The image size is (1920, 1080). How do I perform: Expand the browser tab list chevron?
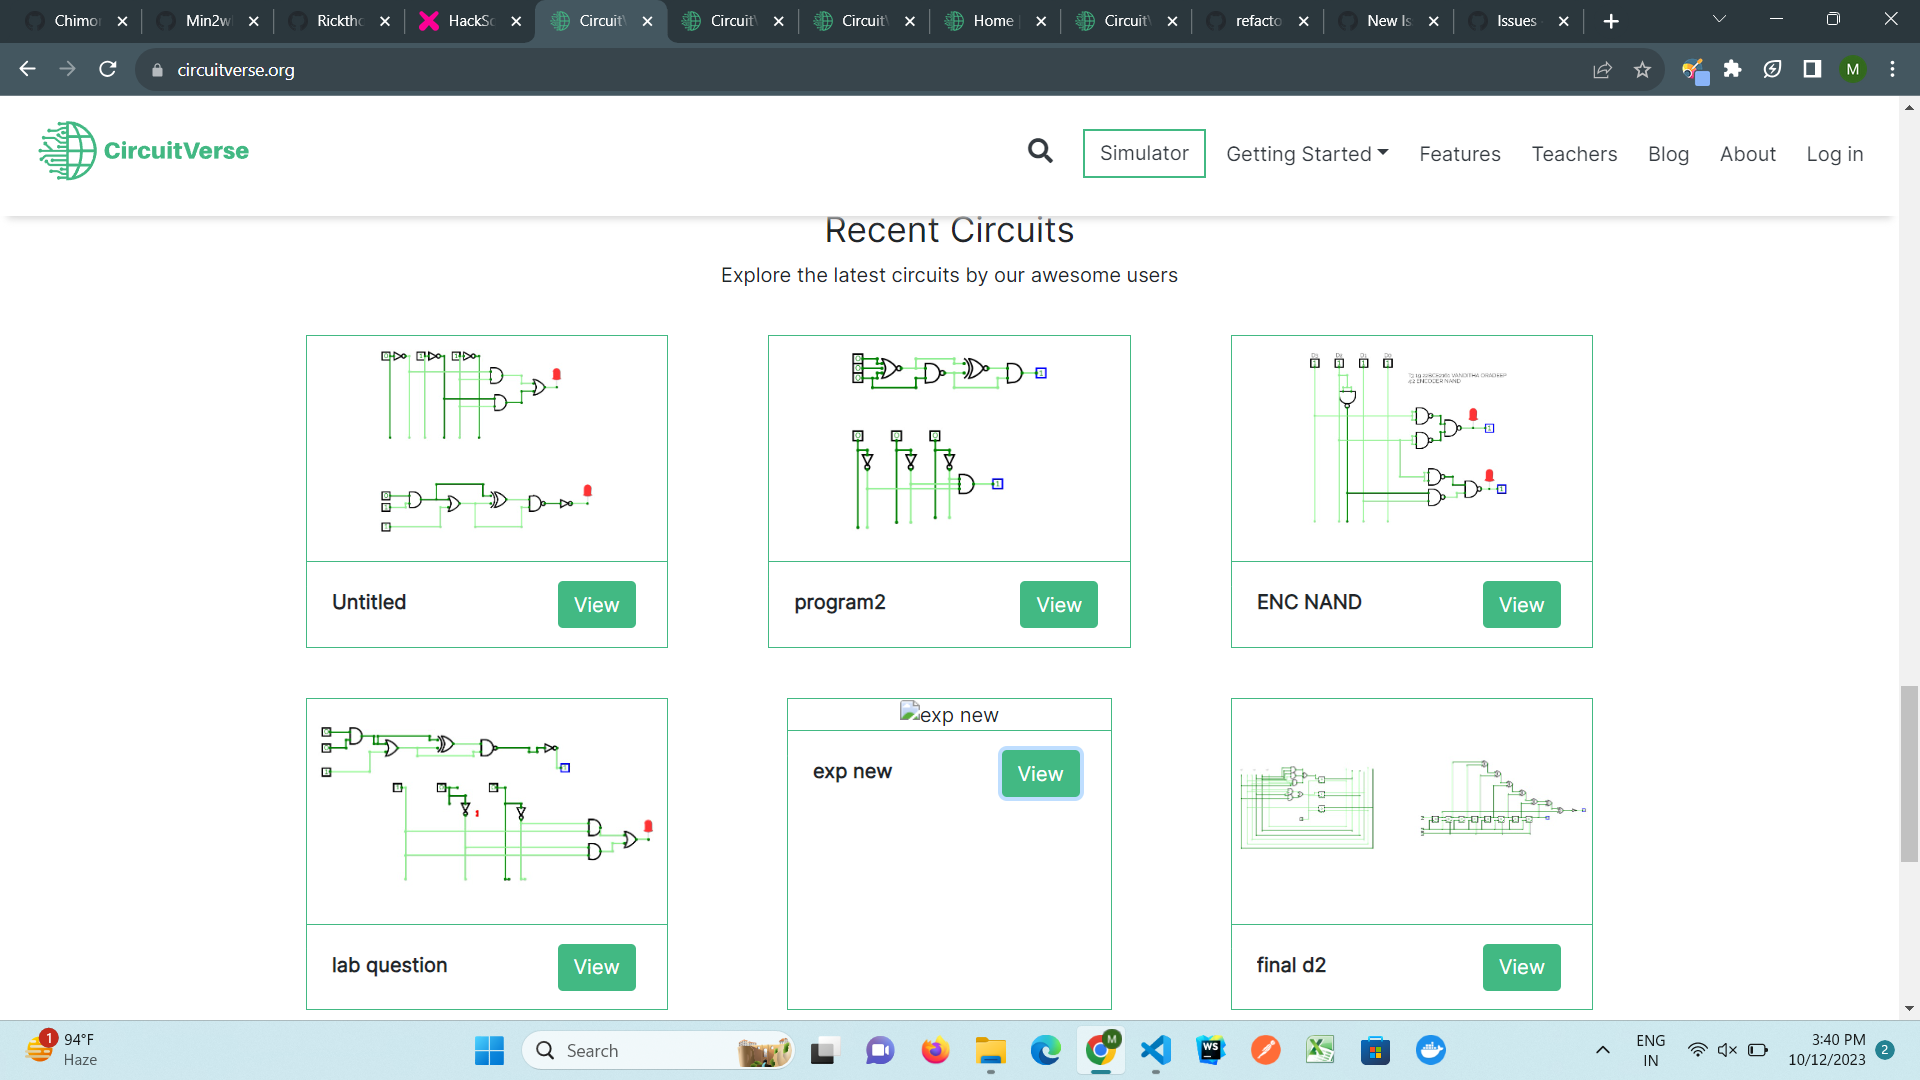point(1718,18)
